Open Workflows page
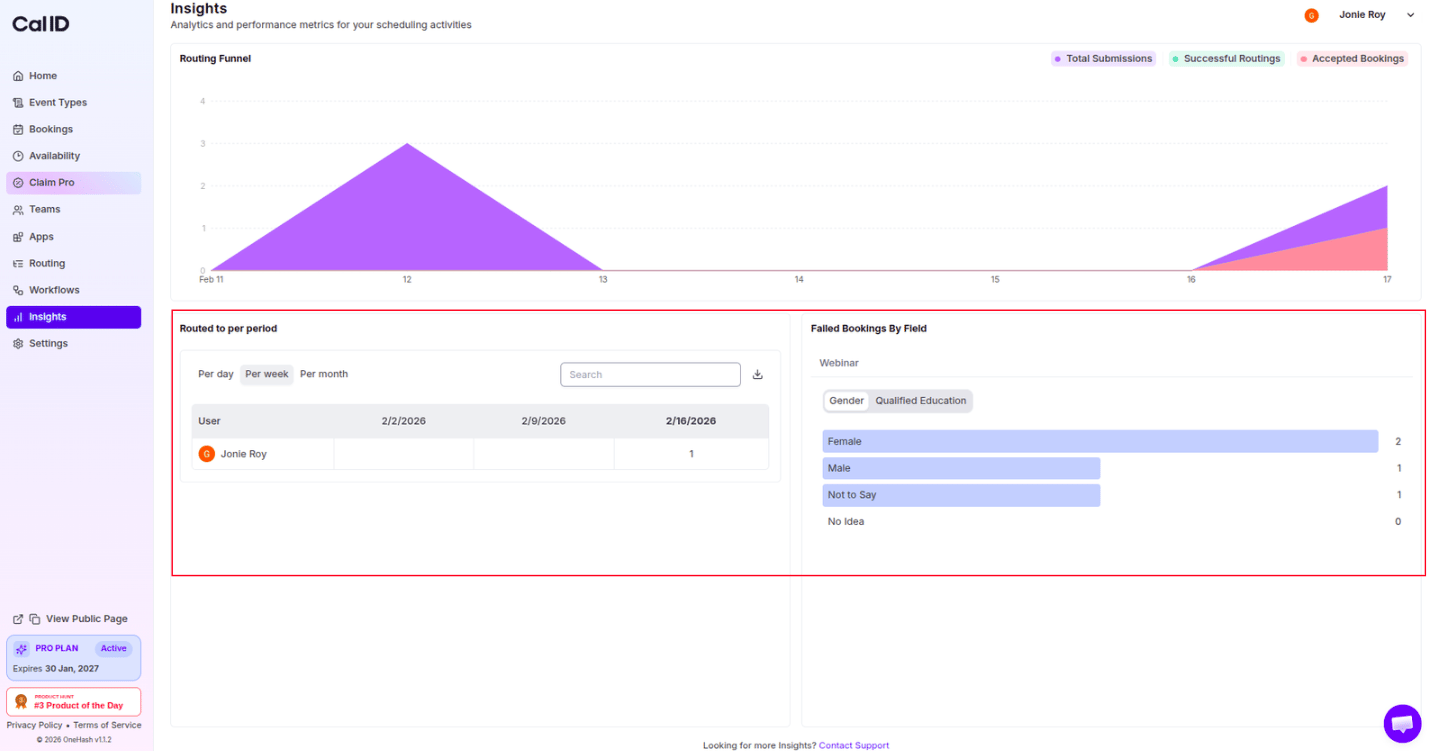This screenshot has width=1436, height=751. [73, 290]
